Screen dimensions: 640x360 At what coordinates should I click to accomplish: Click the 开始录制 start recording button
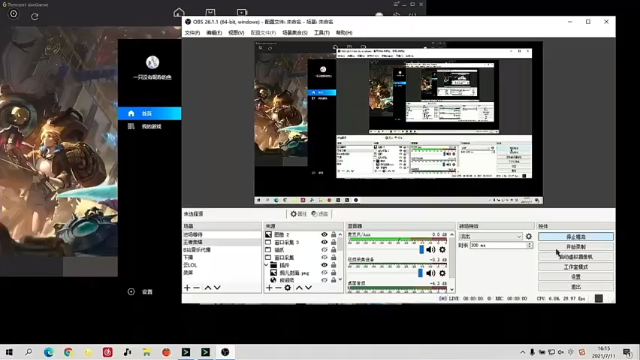click(x=576, y=247)
